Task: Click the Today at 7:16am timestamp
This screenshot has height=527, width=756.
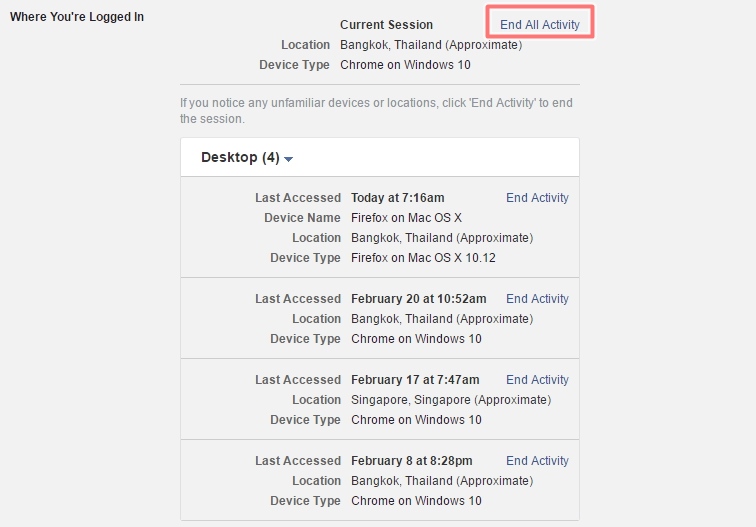Action: 397,198
